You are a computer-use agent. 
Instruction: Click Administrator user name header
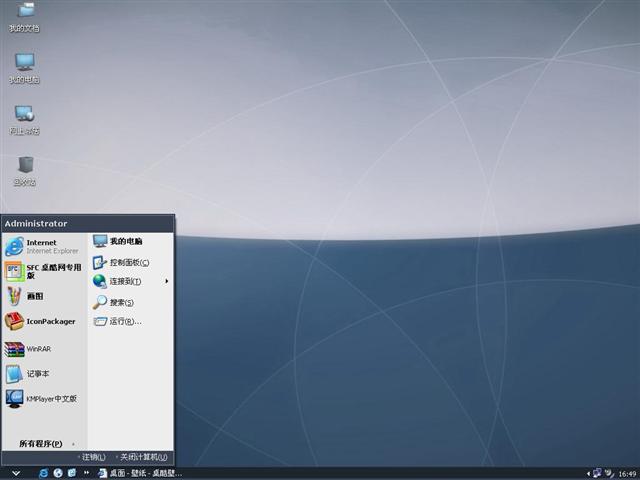pos(36,224)
